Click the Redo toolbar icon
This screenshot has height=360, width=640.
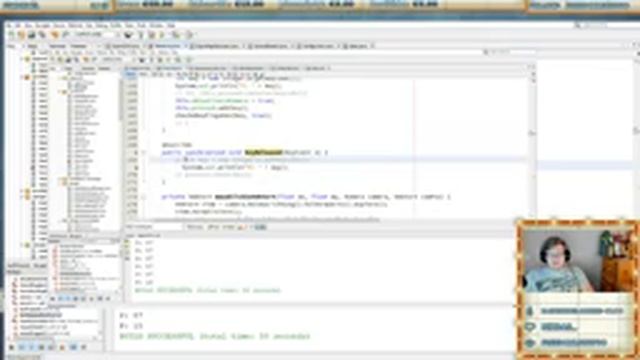(x=66, y=35)
